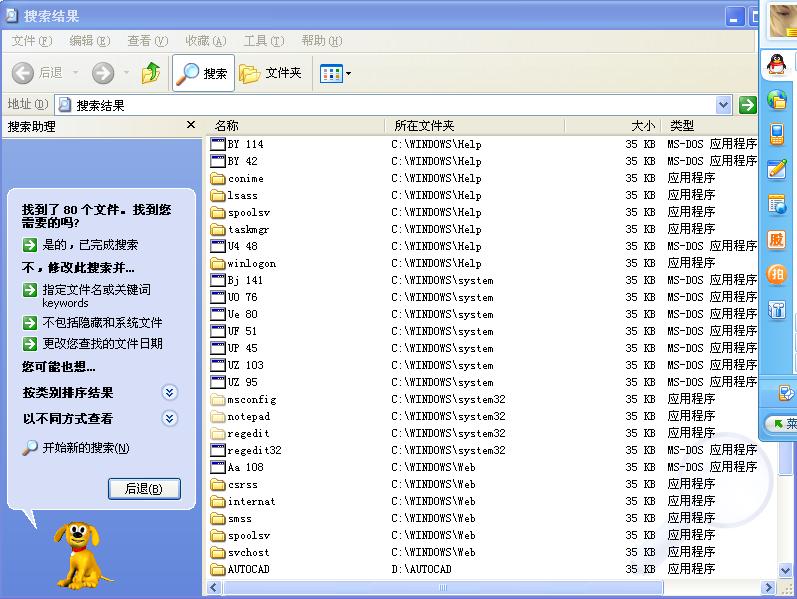Select the U4 48 file icon
This screenshot has width=797, height=599.
218,247
